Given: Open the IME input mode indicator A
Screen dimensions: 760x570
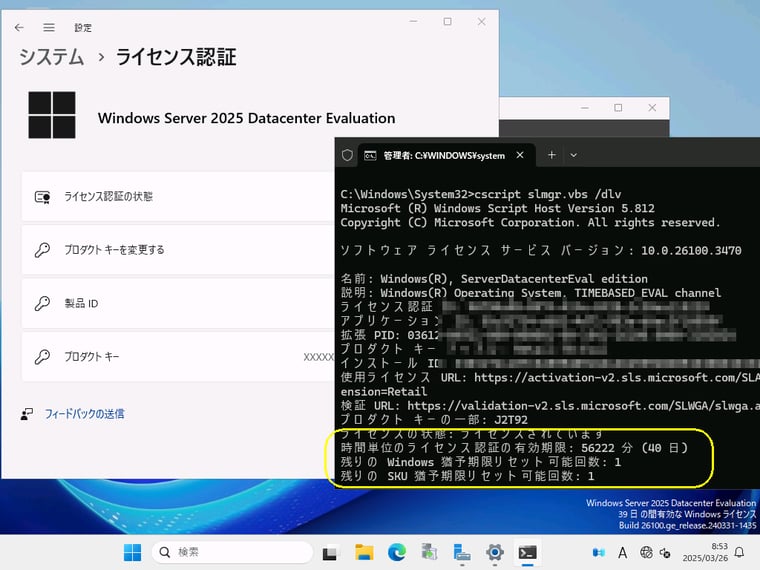Looking at the screenshot, I should [x=623, y=552].
